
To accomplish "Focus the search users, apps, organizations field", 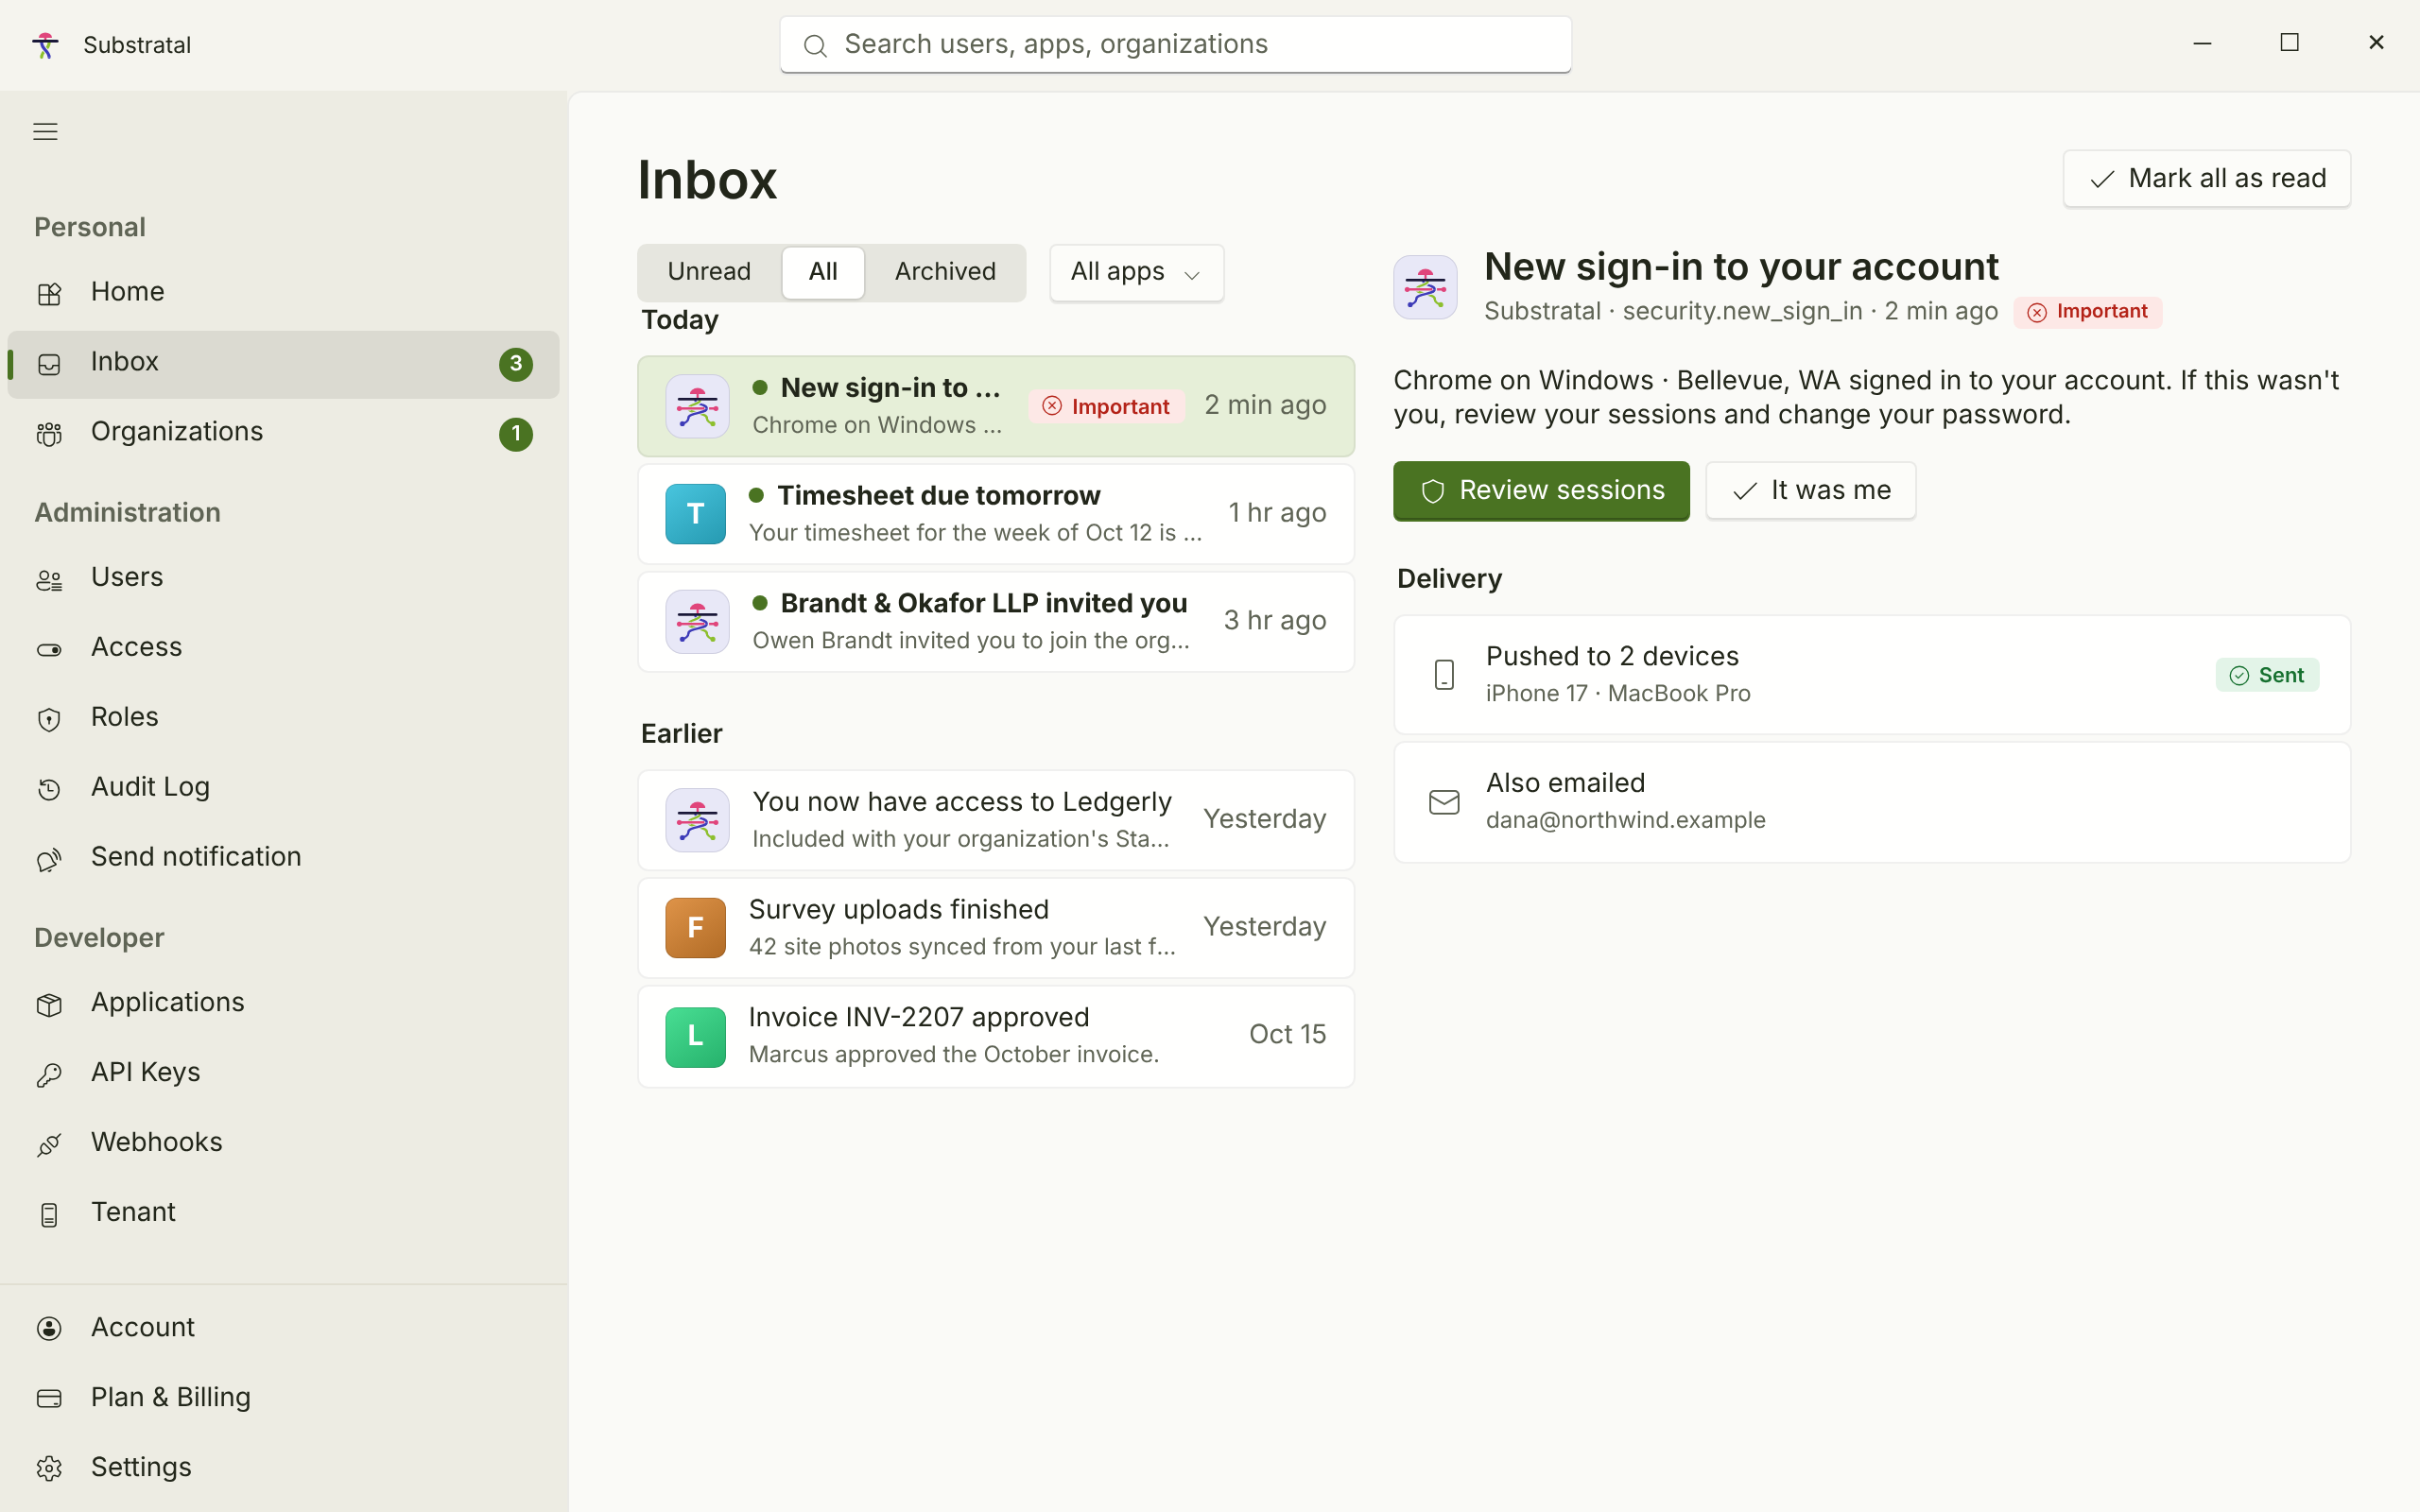I will pyautogui.click(x=1175, y=45).
